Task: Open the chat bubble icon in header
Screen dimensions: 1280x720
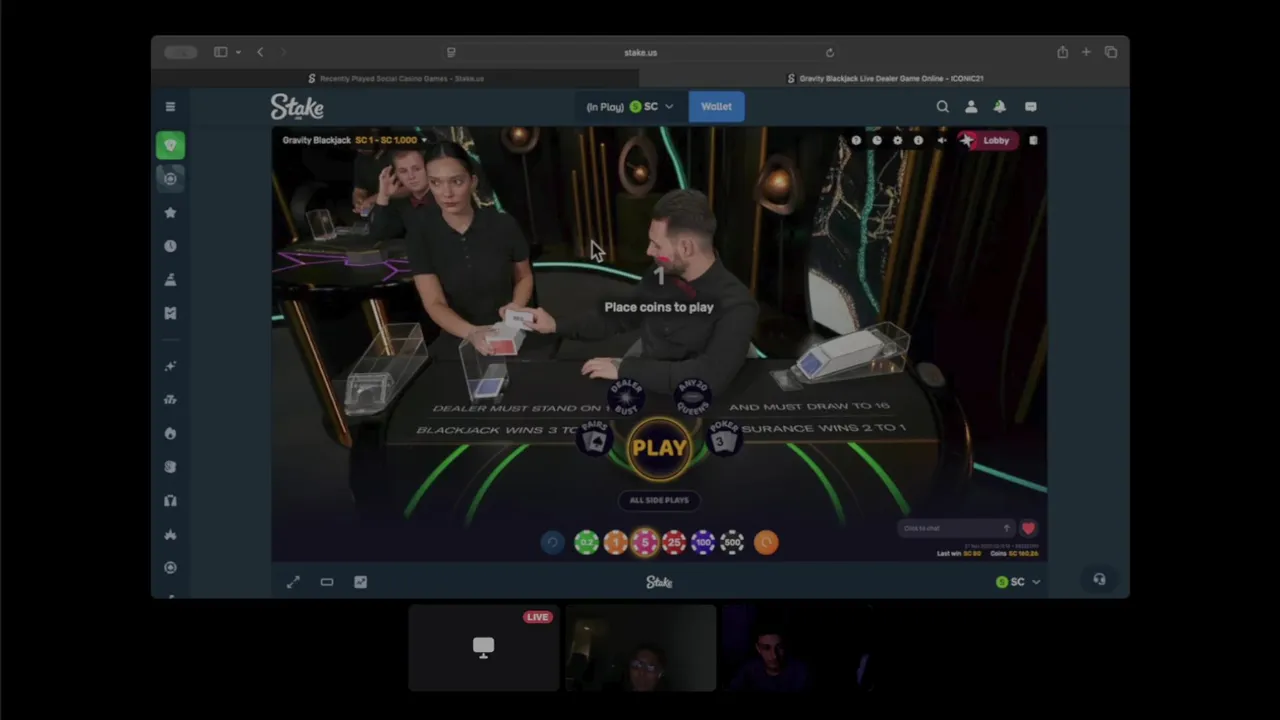Action: 1031,107
